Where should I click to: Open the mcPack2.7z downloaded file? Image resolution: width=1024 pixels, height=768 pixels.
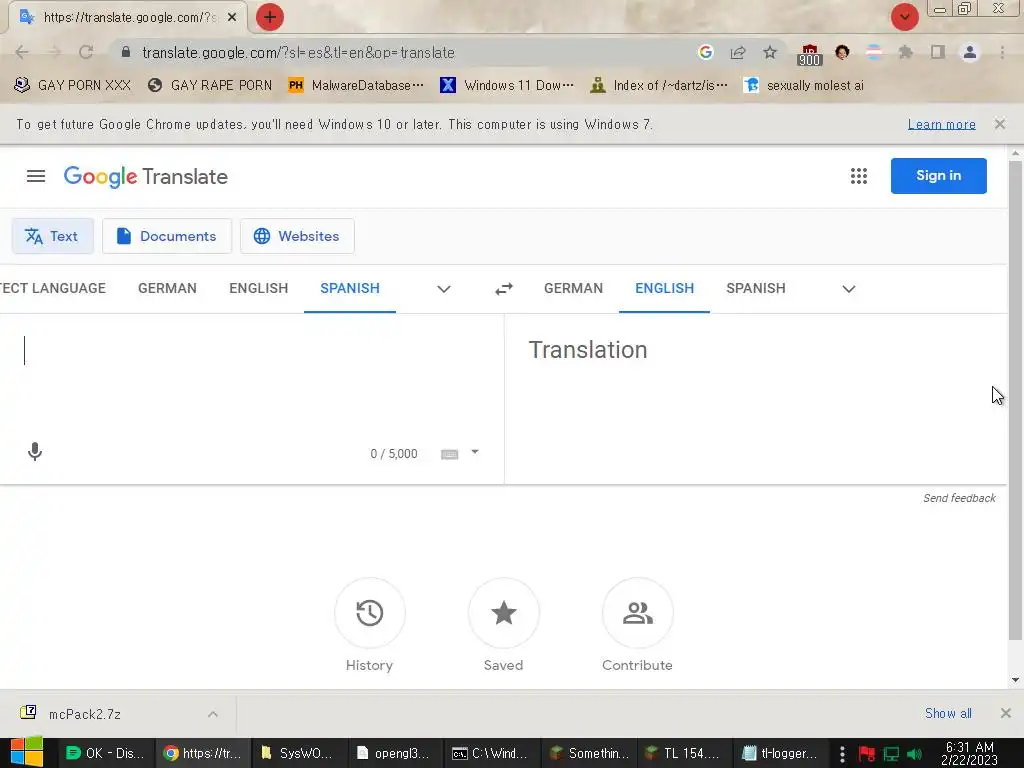[x=85, y=714]
